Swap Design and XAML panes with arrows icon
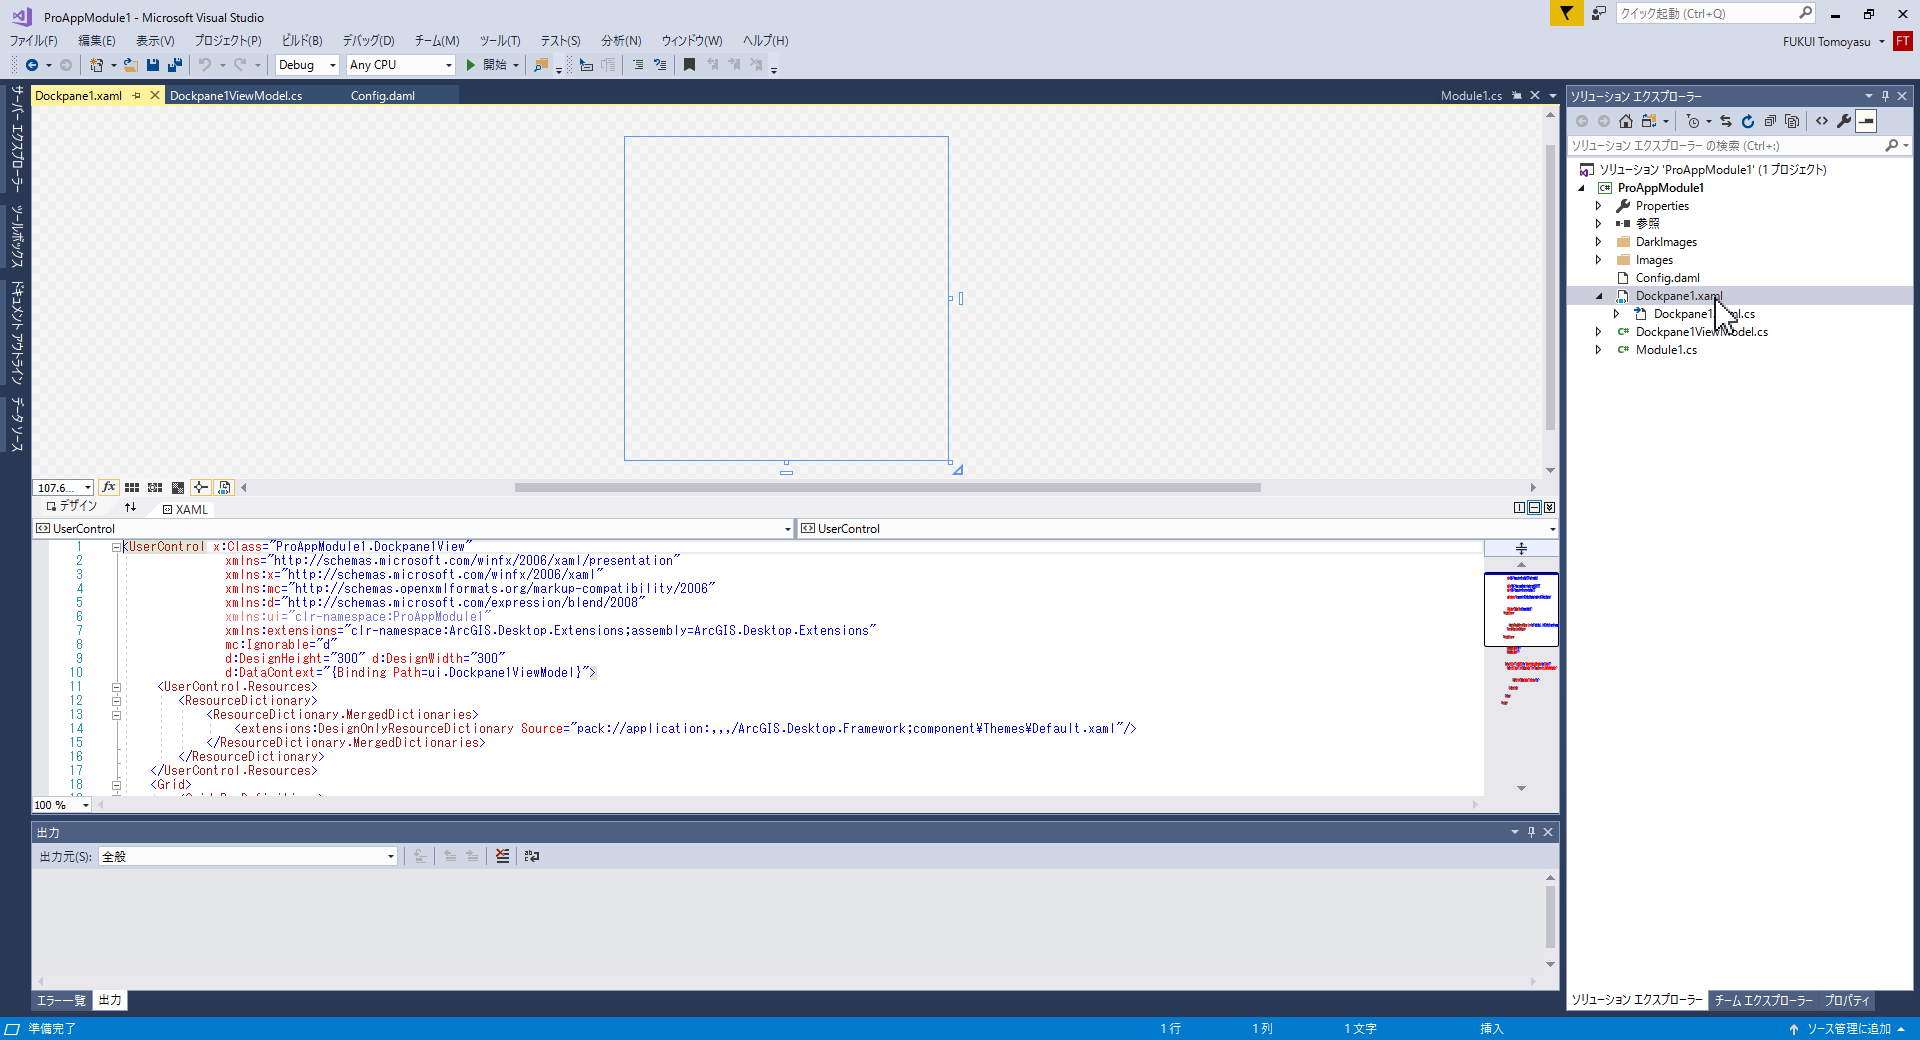Viewport: 1920px width, 1040px height. (130, 508)
